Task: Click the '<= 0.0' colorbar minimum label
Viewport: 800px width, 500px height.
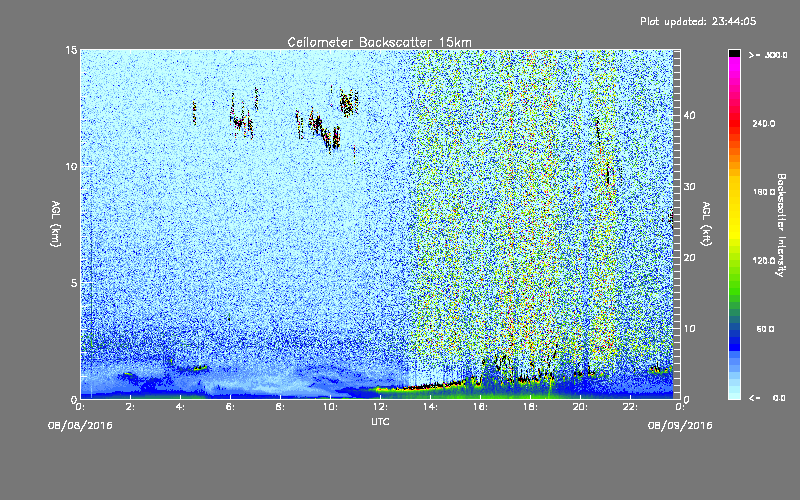Action: 767,398
